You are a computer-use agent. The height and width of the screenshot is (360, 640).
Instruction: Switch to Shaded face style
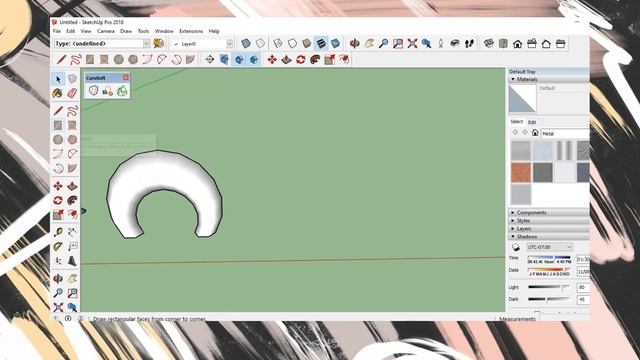307,43
